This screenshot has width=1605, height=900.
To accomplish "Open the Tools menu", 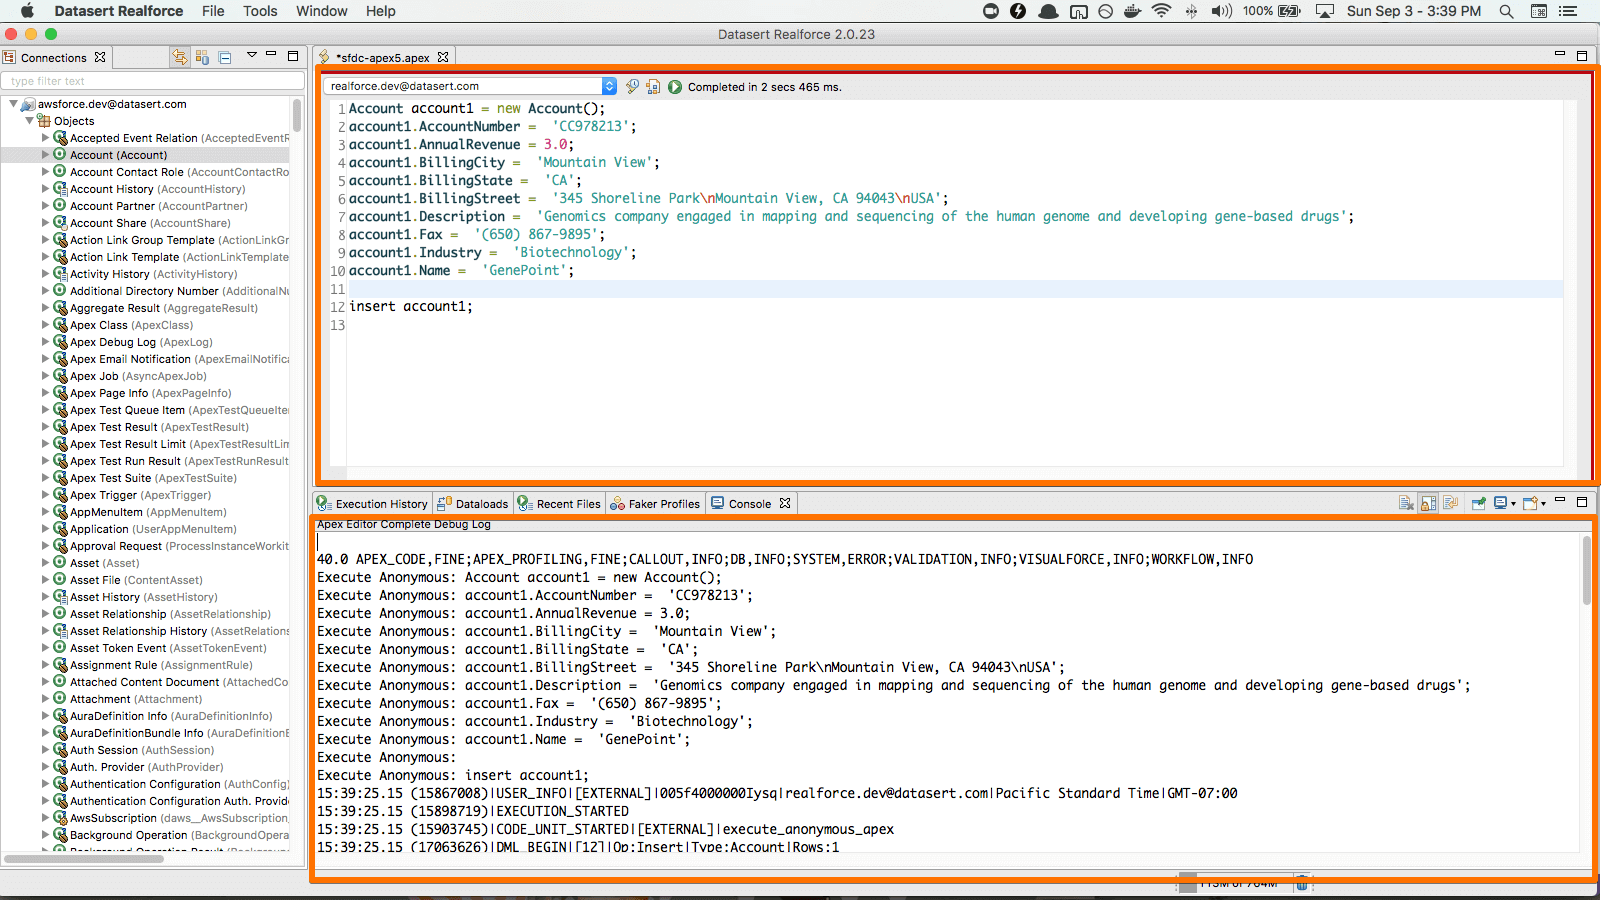I will 260,11.
